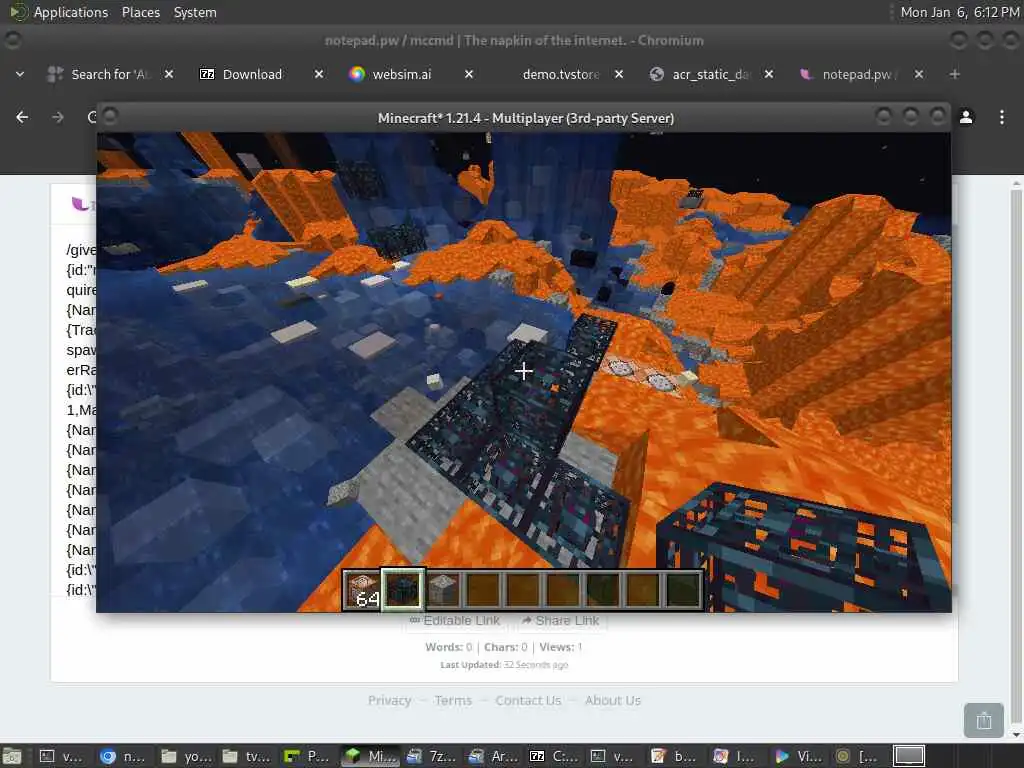
Task: Open taskbar item 'Vi...' player
Action: point(798,756)
